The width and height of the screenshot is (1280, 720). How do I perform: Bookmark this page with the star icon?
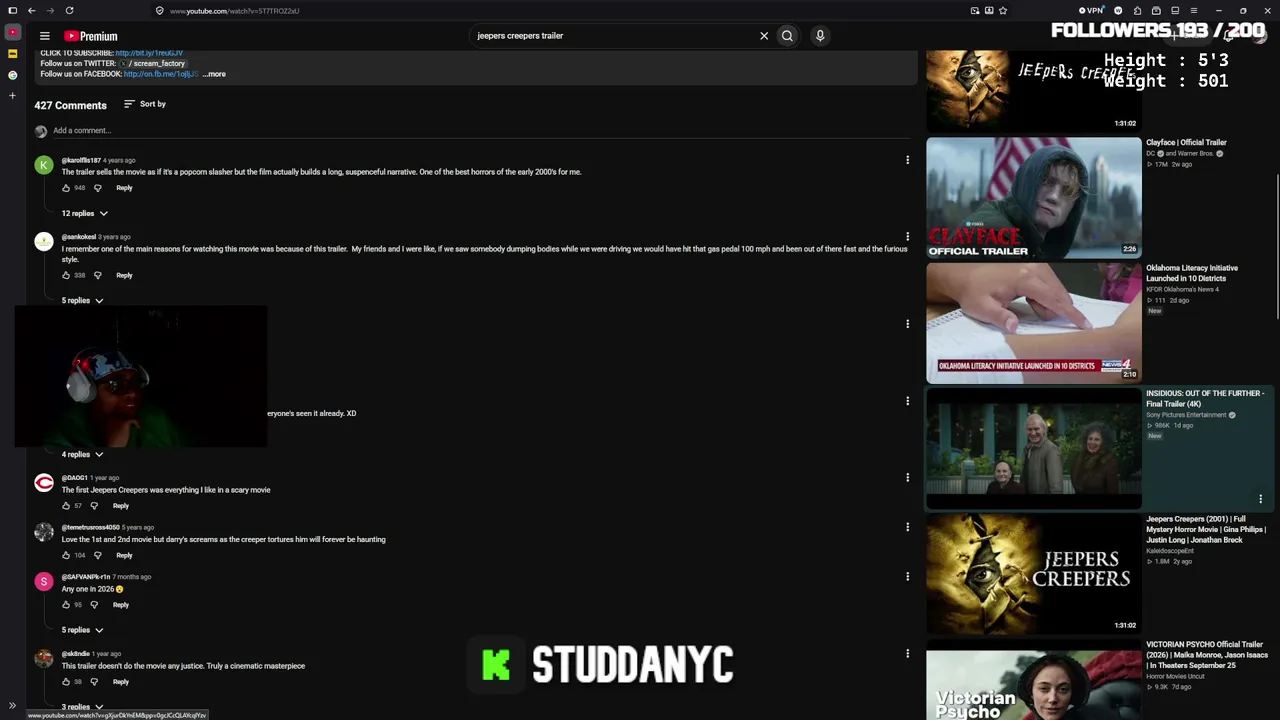(x=1003, y=11)
